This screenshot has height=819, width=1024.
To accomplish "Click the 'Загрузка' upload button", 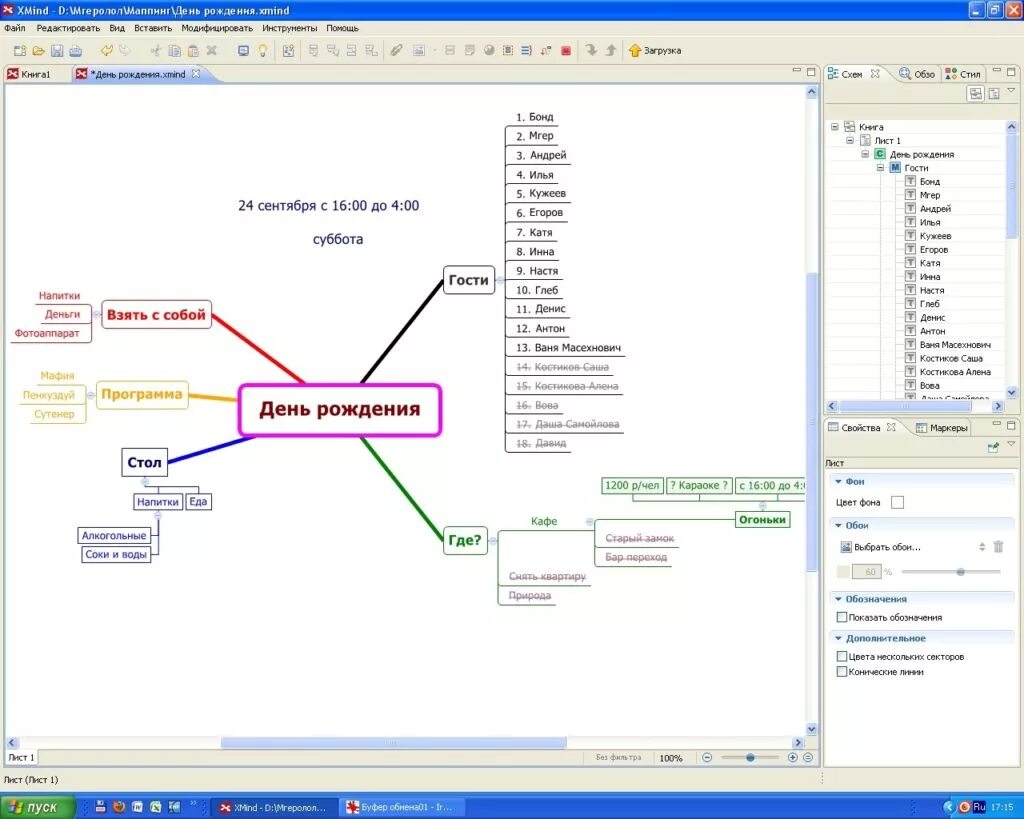I will coord(655,50).
